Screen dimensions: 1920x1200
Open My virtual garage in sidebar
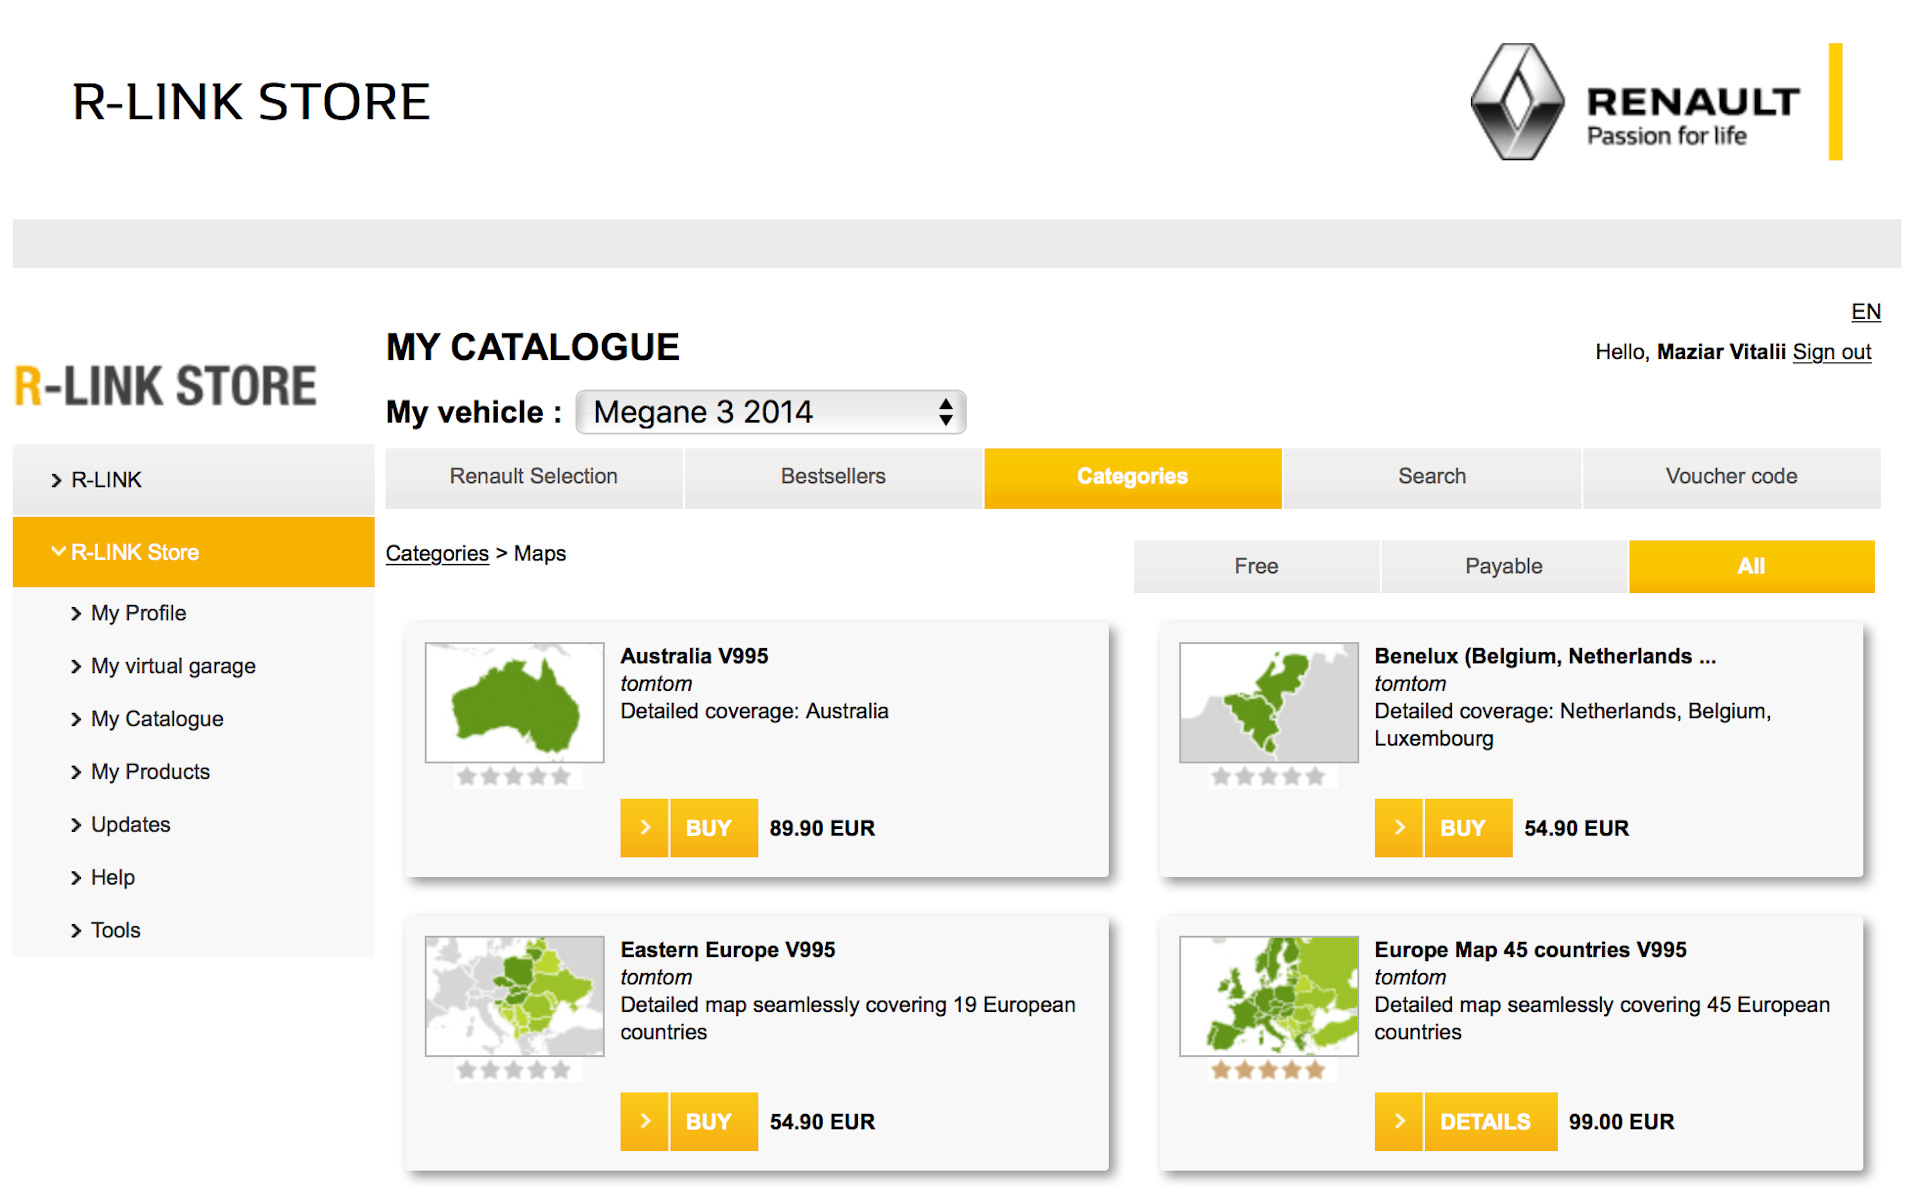tap(173, 666)
